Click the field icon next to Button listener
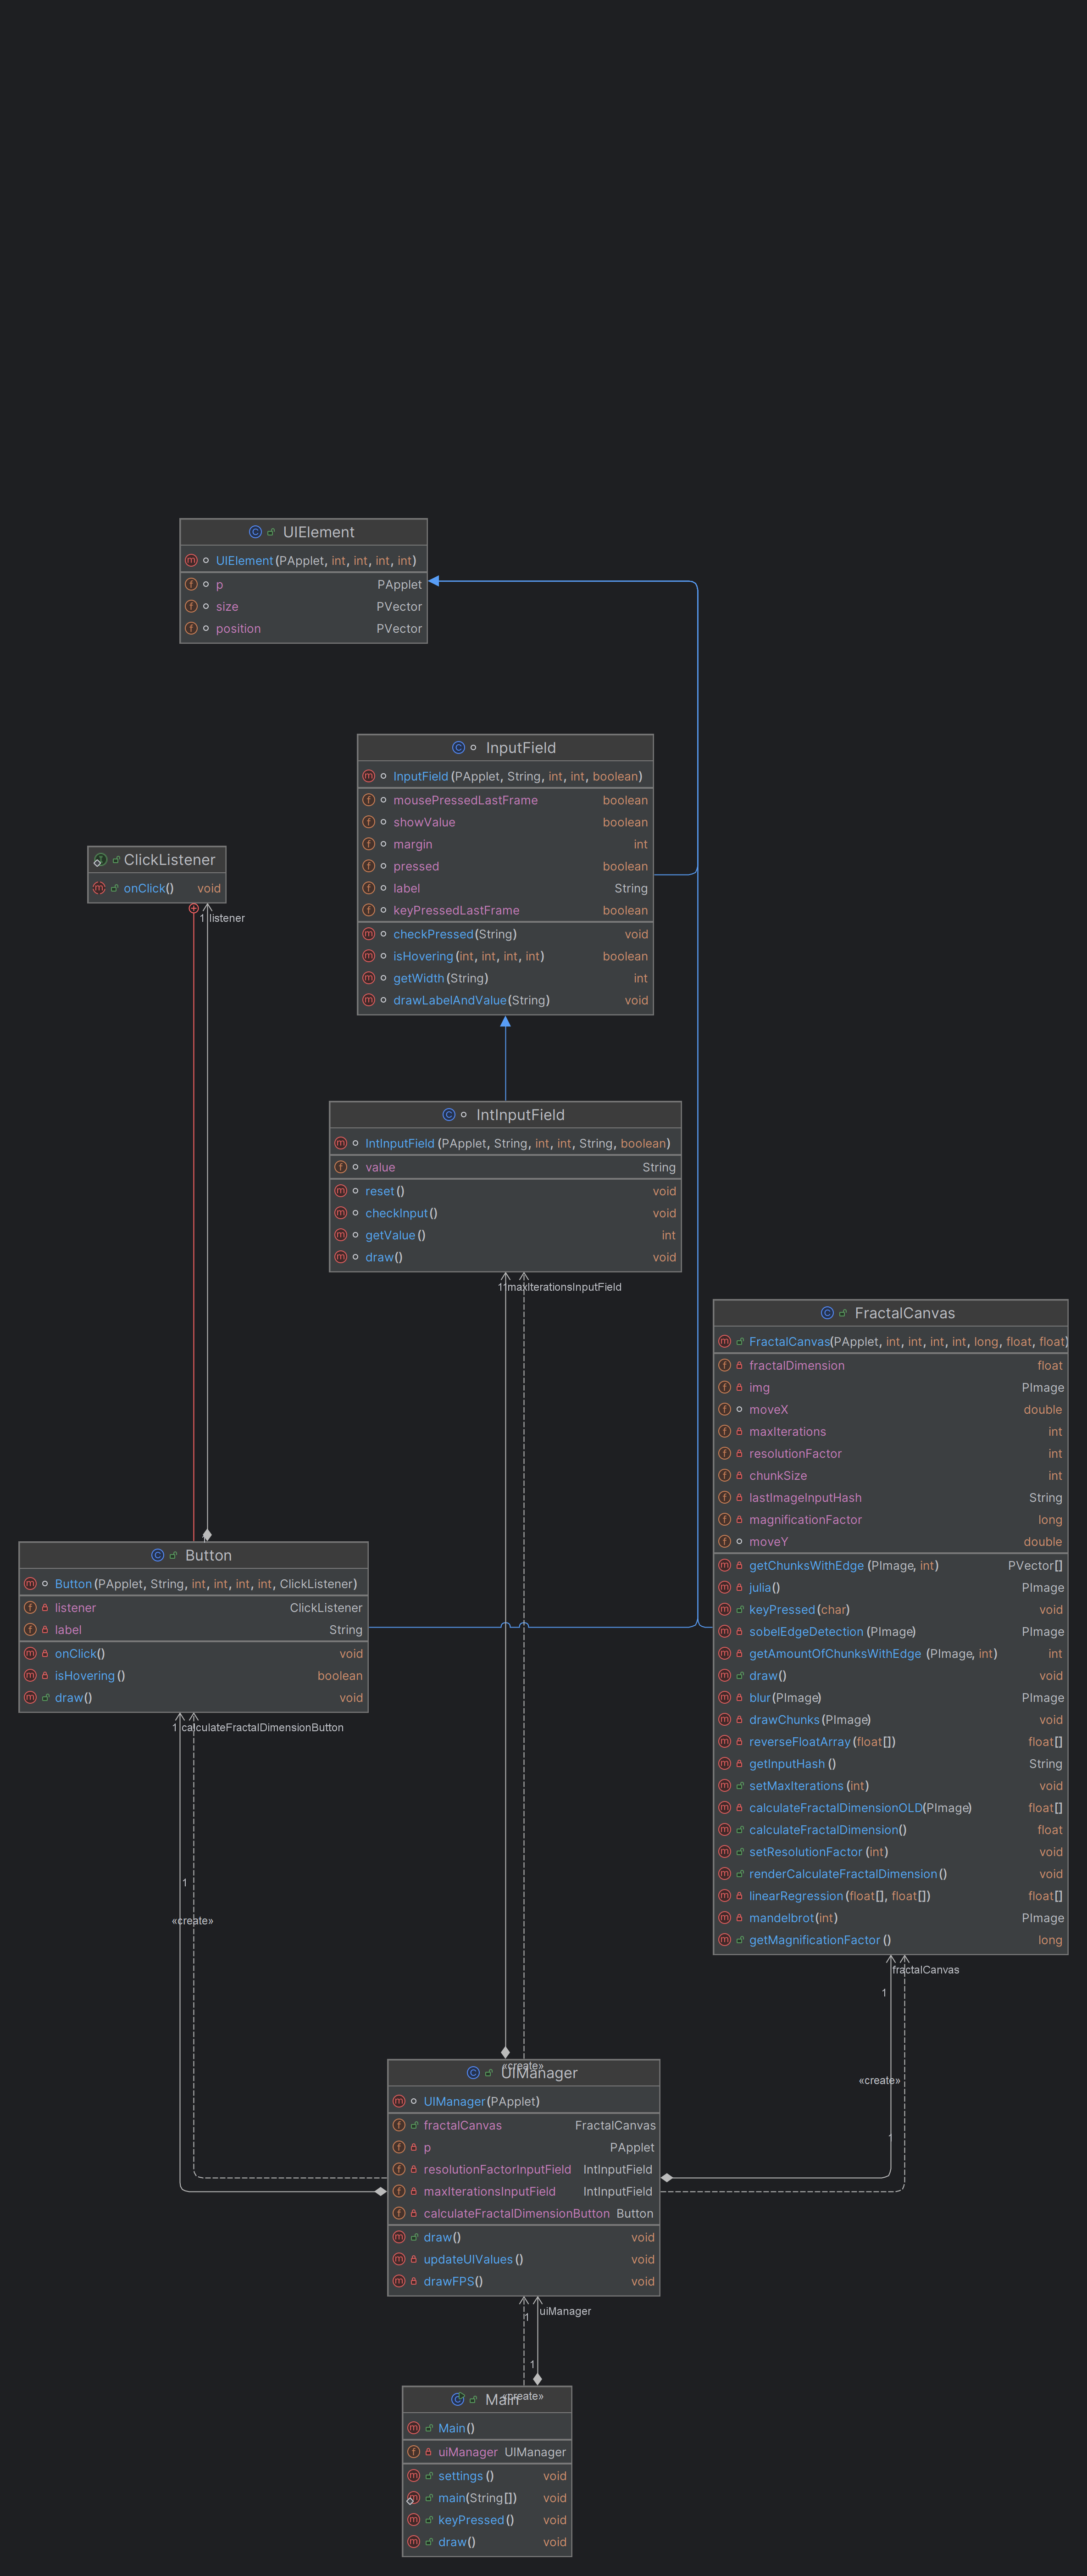The width and height of the screenshot is (1087, 2576). point(30,1607)
